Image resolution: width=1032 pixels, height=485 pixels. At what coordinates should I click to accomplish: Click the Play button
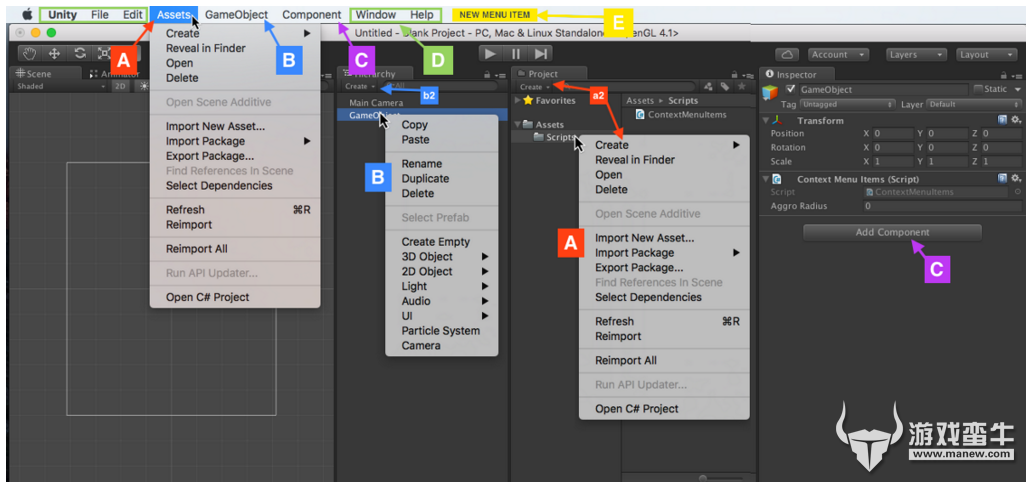click(x=490, y=53)
